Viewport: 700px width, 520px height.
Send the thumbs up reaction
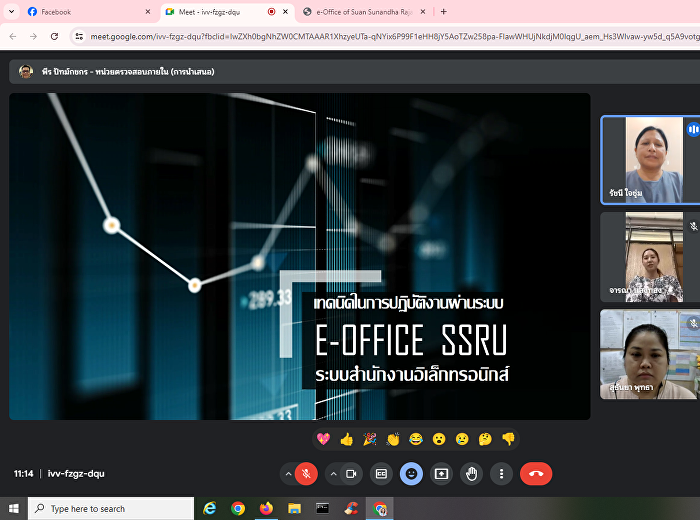pos(347,439)
